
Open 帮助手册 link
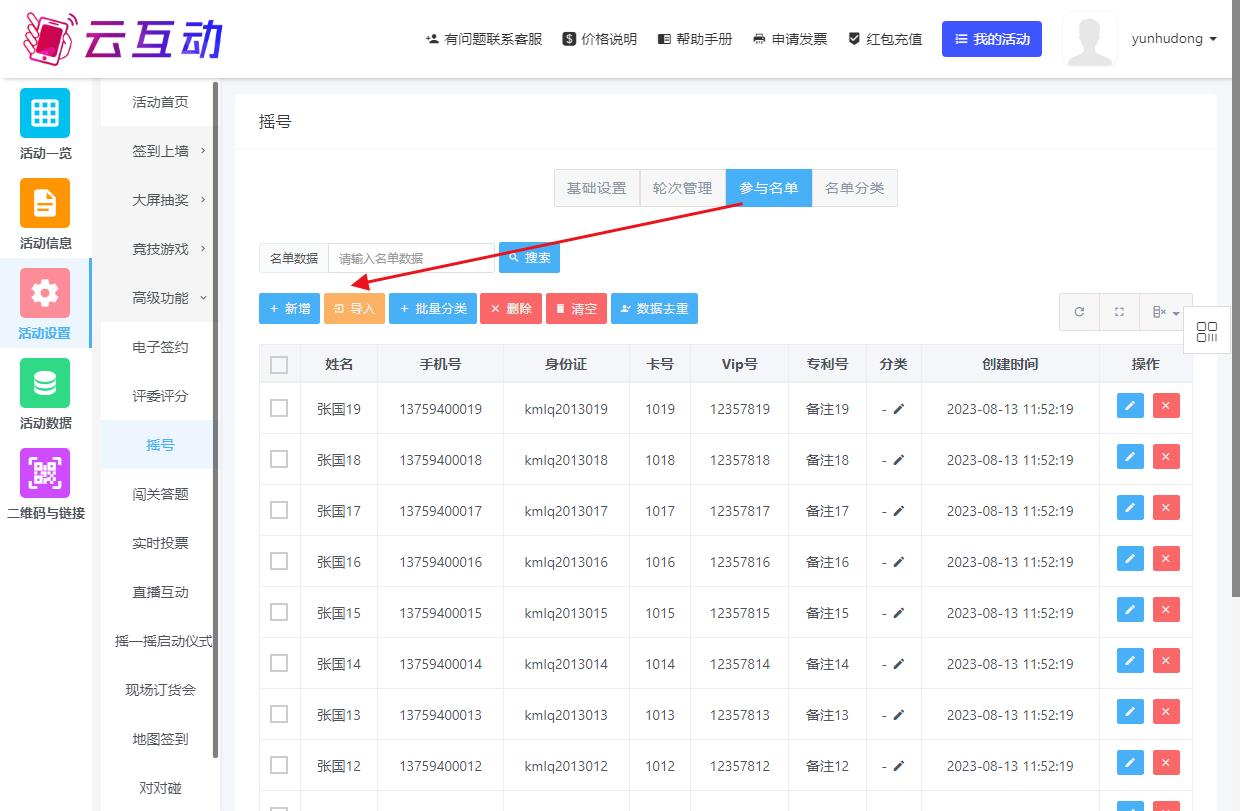point(695,39)
